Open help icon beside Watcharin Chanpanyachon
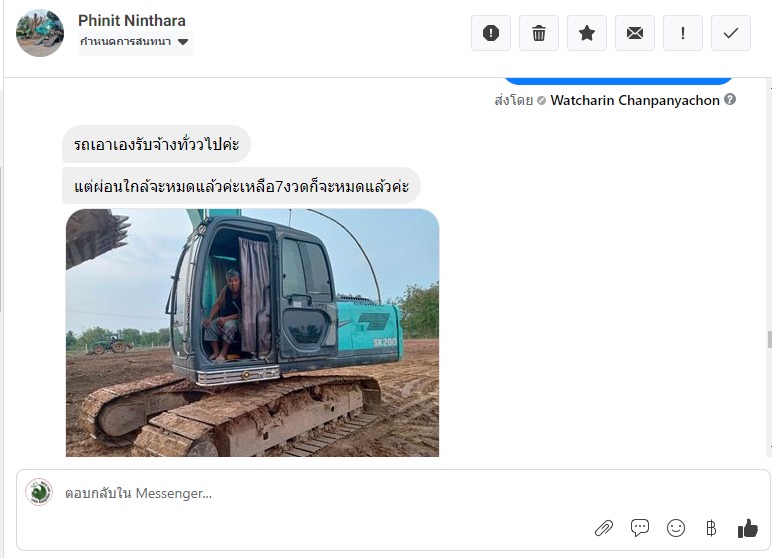The image size is (772, 558). tap(731, 100)
